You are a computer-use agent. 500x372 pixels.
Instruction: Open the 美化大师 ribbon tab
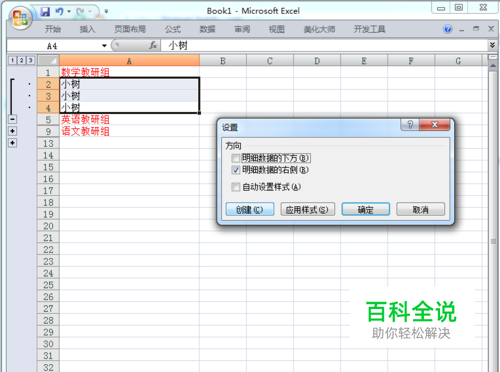[x=319, y=29]
